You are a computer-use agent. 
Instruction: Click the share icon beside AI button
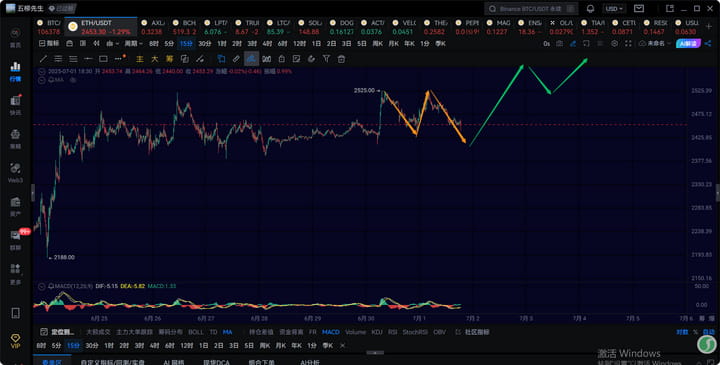coord(707,44)
